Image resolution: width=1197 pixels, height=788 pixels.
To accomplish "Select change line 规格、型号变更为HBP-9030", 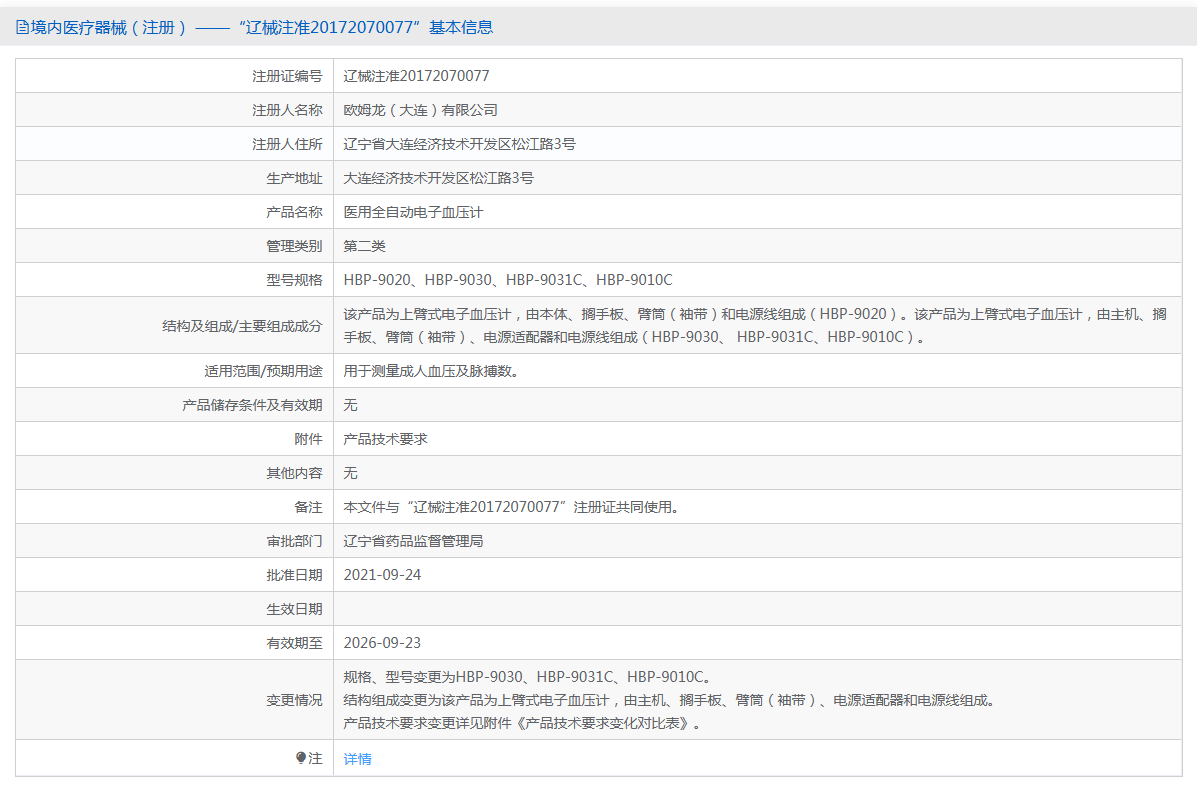I will pos(528,677).
